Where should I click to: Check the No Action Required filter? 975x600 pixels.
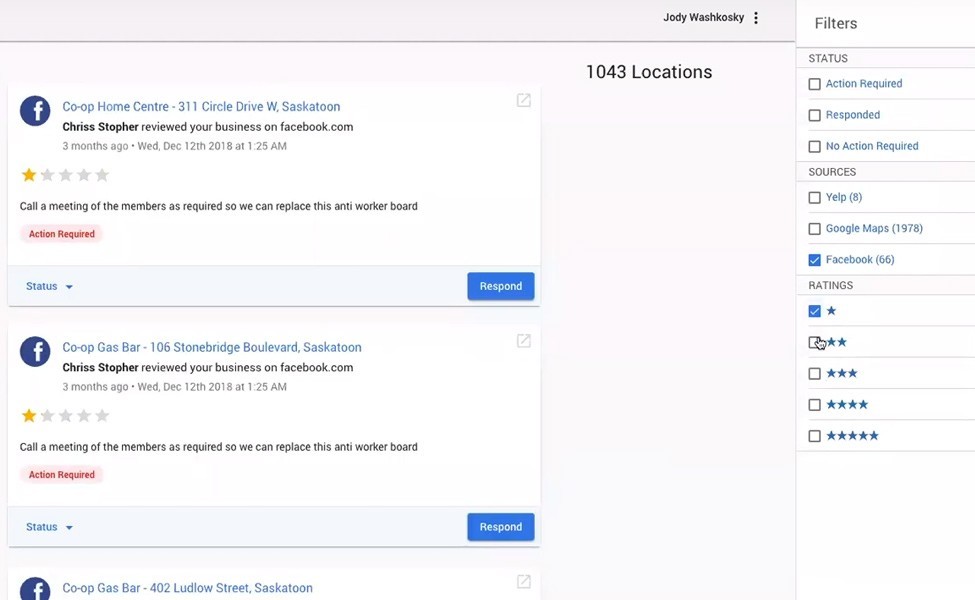coord(815,146)
